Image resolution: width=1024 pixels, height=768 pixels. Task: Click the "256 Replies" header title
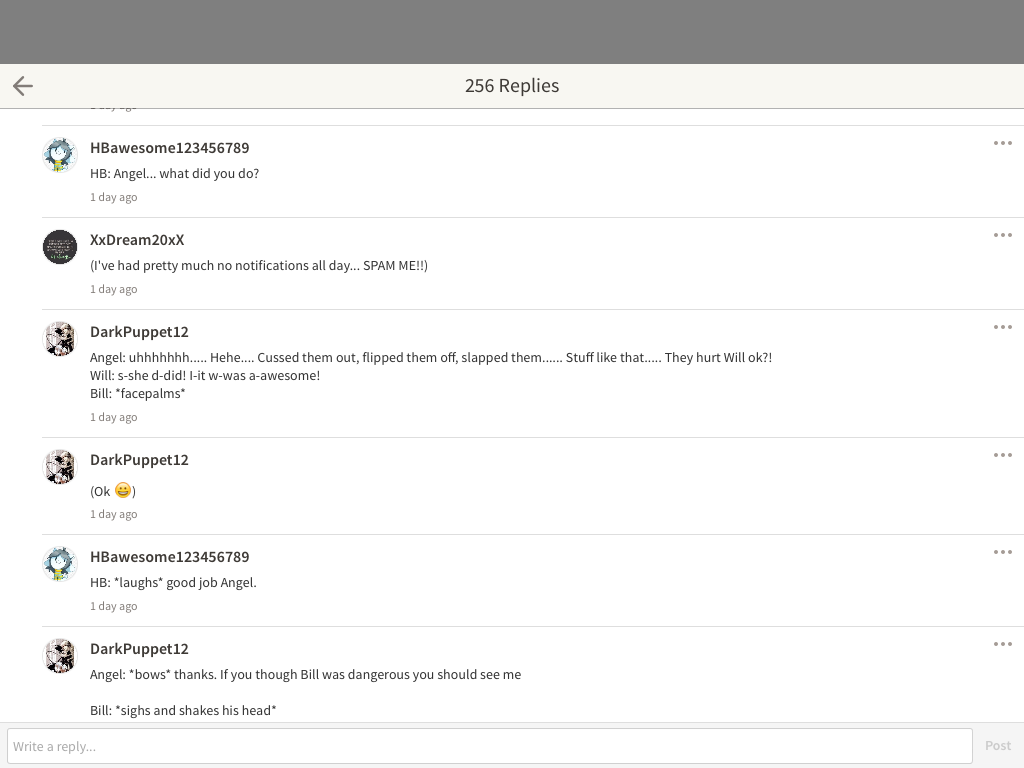pyautogui.click(x=512, y=86)
